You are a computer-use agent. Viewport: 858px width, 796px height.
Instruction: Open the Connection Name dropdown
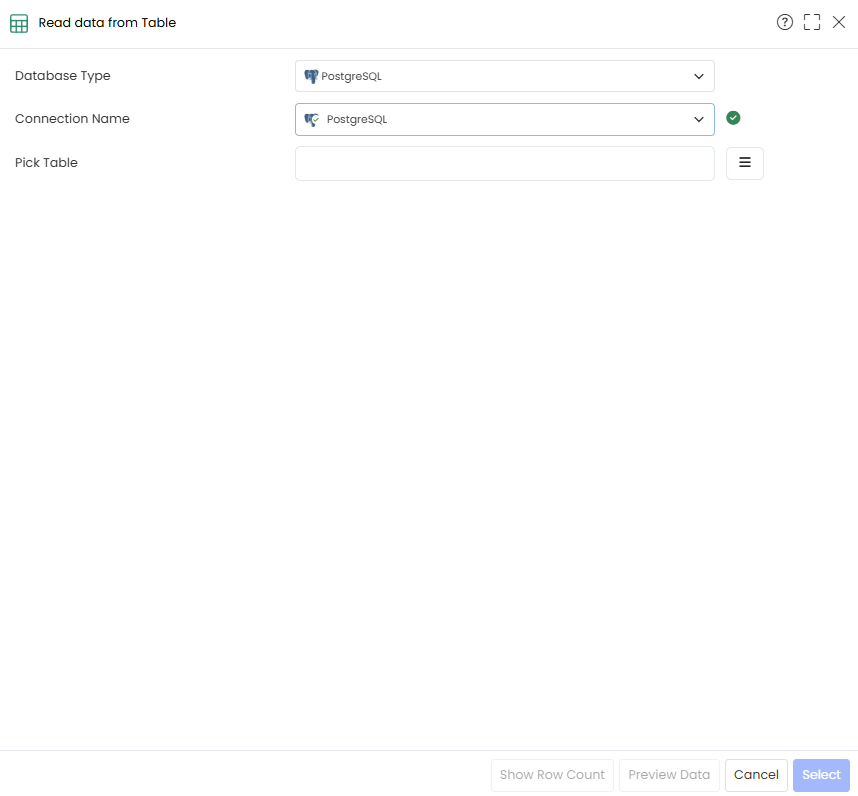(505, 119)
